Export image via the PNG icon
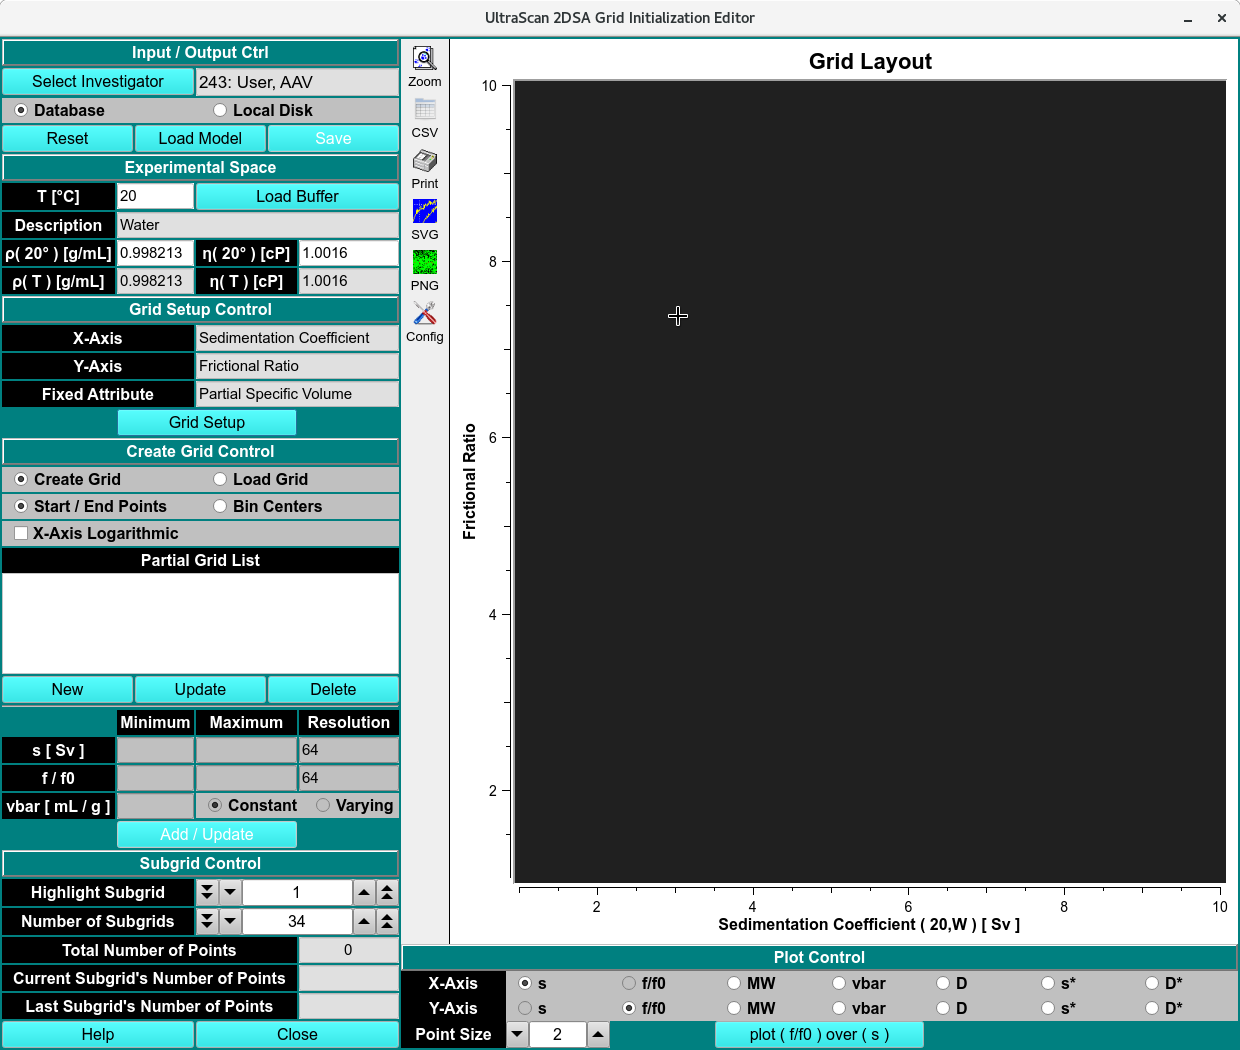 pyautogui.click(x=424, y=262)
